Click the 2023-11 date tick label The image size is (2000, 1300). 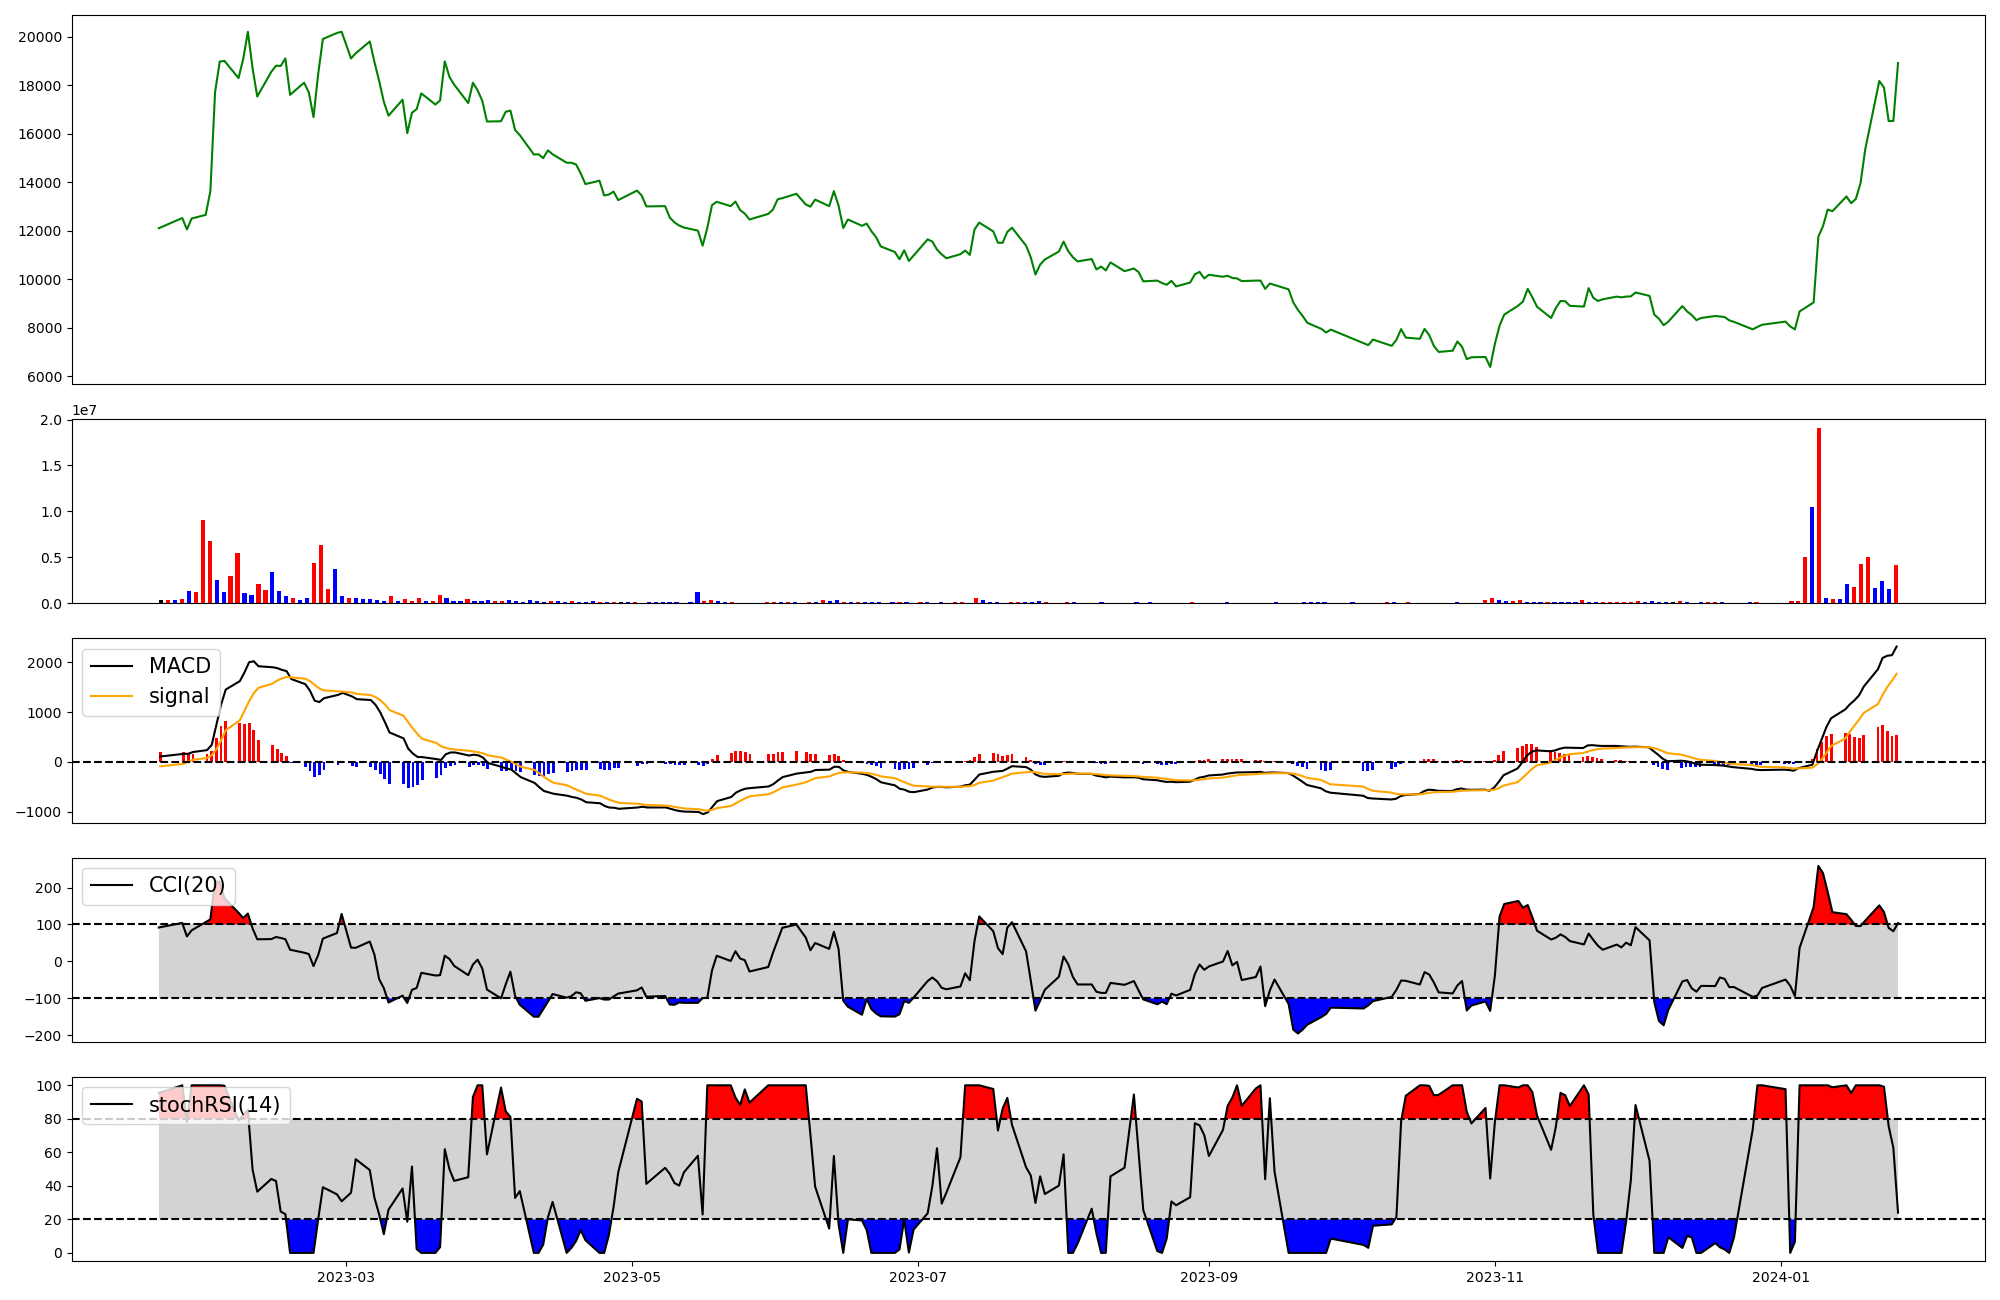[x=1494, y=1277]
